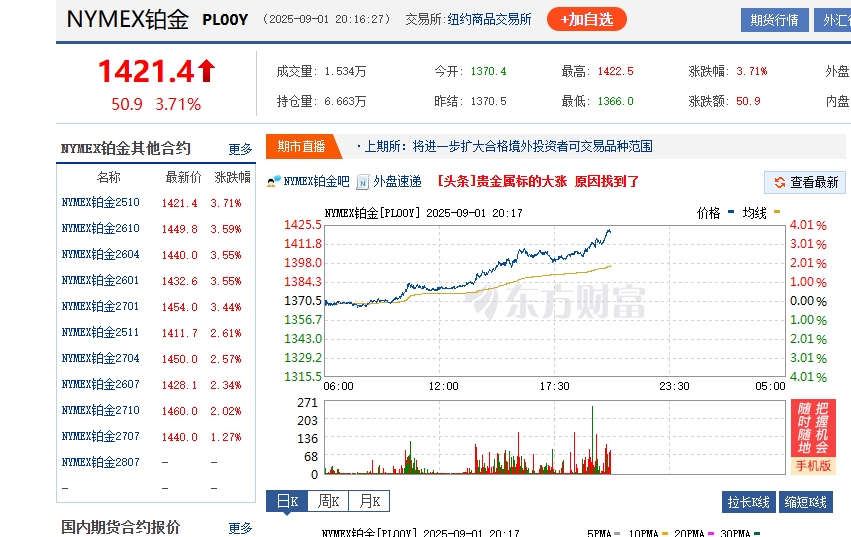
Task: Click the 1460.0 price for NYMEX铂金2710
Action: click(180, 412)
